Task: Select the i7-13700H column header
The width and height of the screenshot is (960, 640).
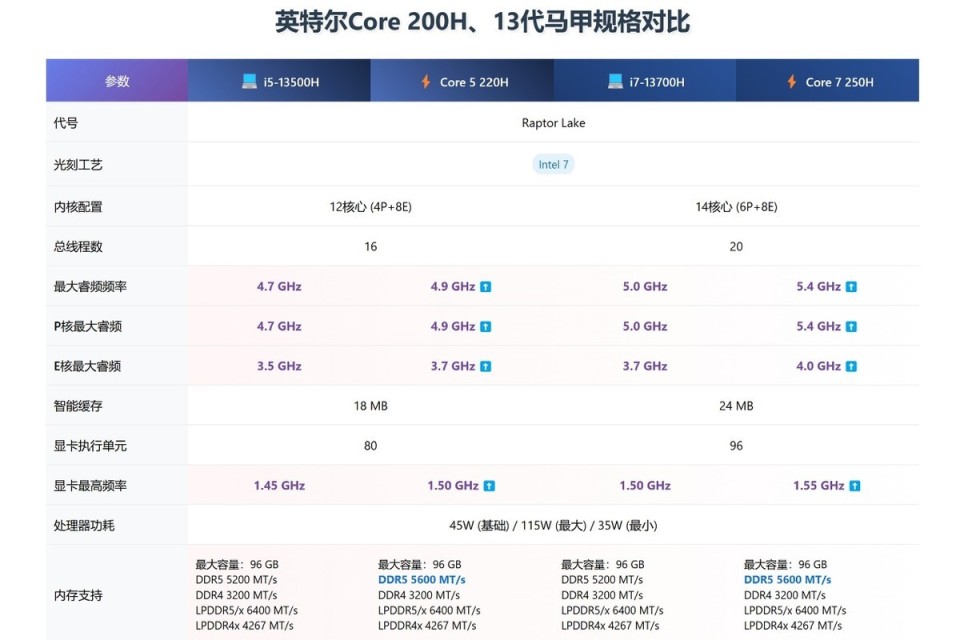Action: (645, 80)
